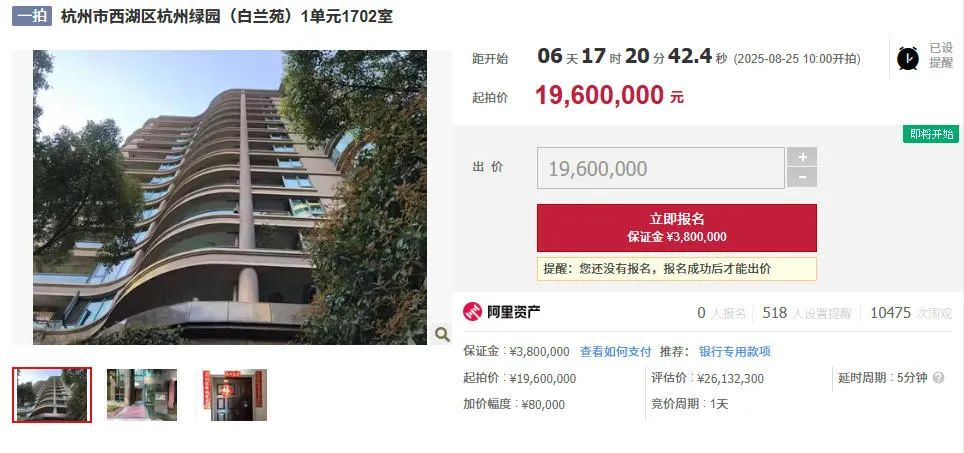Open the 银行专用款项 link
The image size is (964, 453).
(735, 352)
